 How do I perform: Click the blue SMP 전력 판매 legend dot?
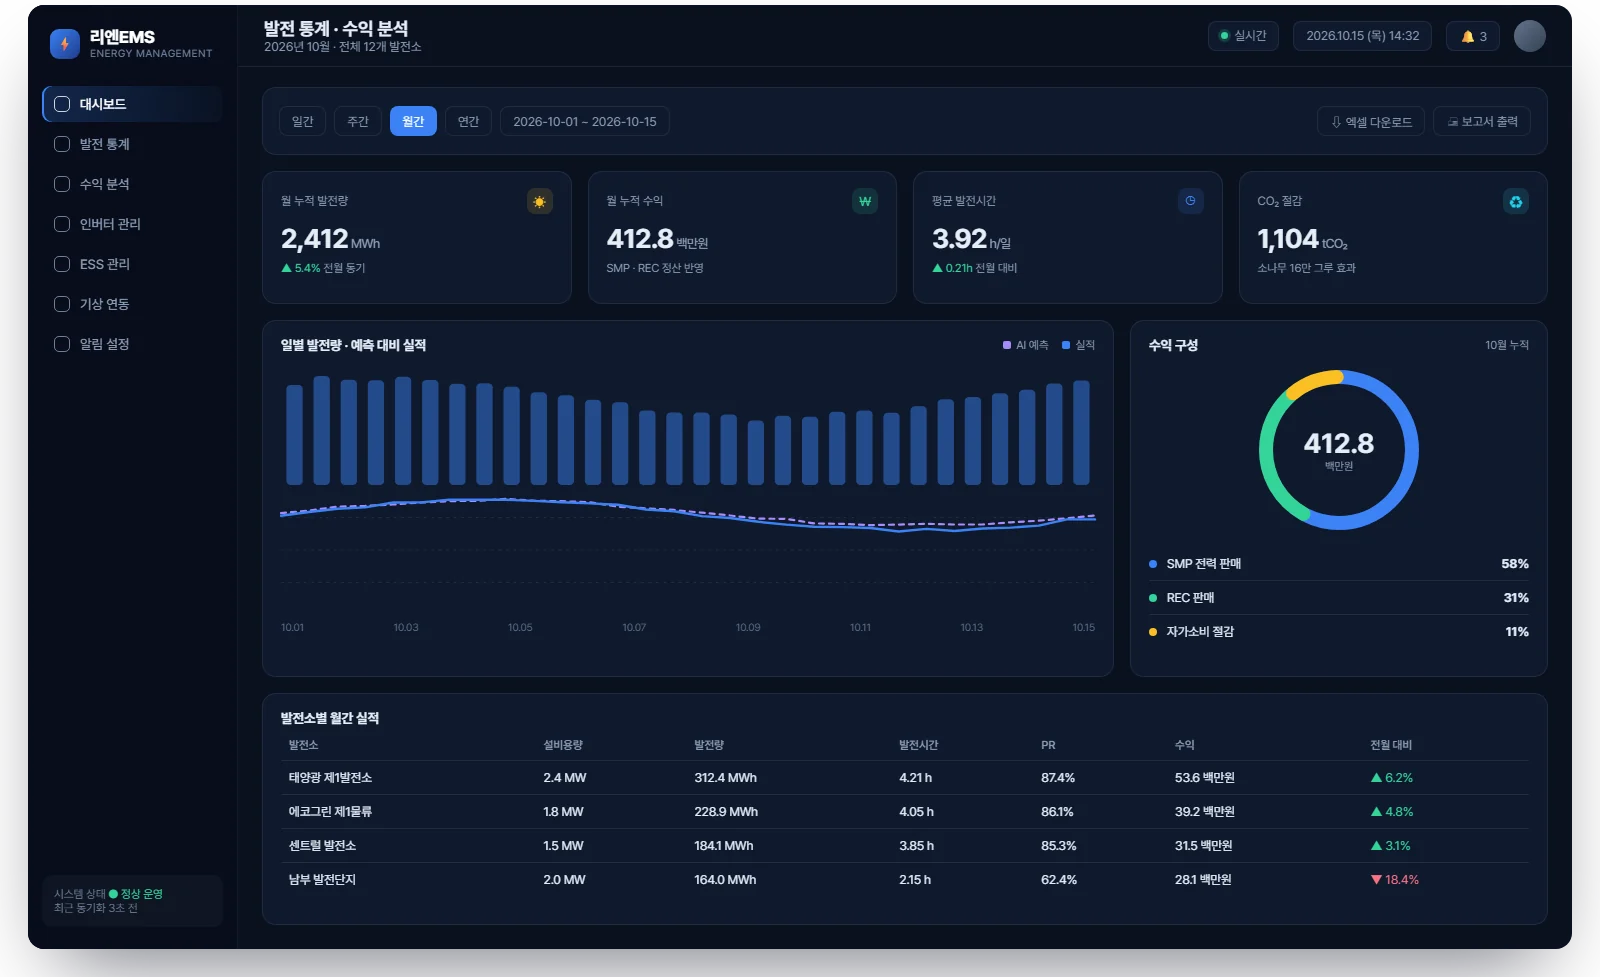coord(1153,564)
